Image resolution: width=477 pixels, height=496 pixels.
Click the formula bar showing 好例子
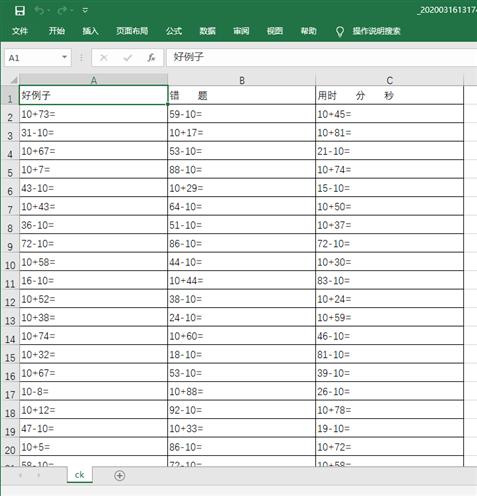322,57
